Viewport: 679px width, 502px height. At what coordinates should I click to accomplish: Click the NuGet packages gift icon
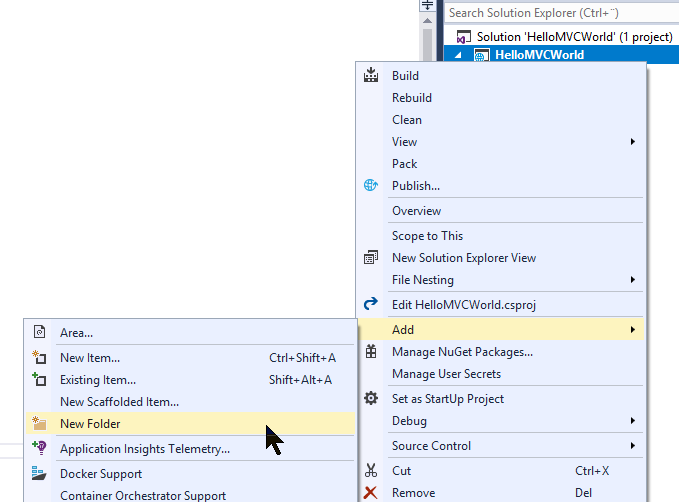[371, 351]
